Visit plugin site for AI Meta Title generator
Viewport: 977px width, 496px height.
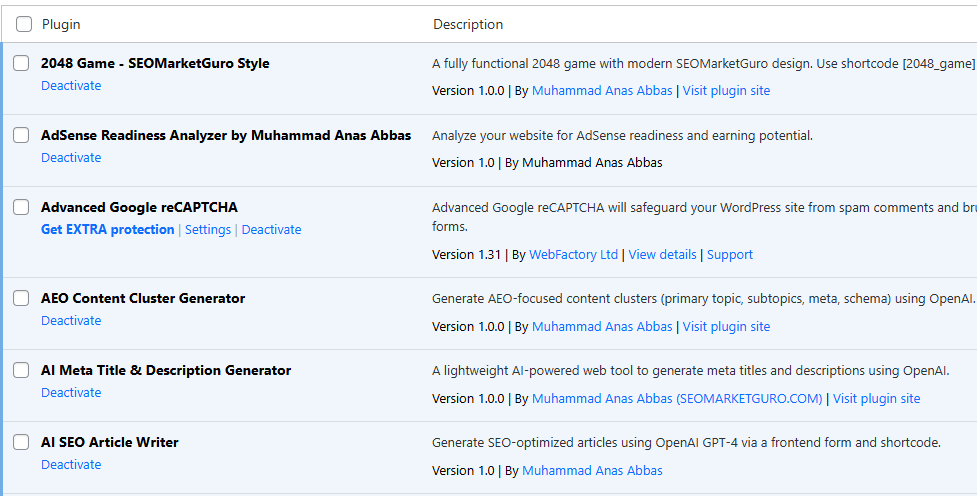(x=876, y=399)
